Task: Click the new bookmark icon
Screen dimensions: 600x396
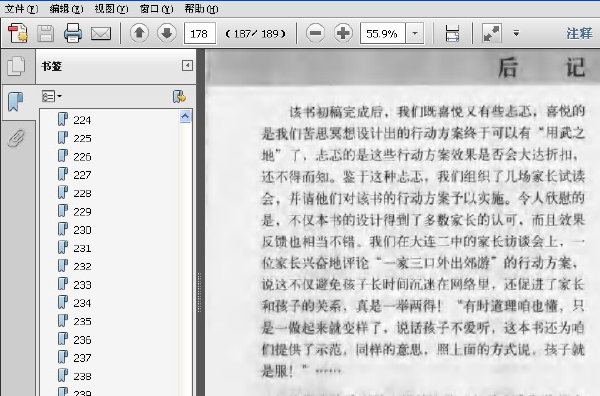Action: (179, 96)
